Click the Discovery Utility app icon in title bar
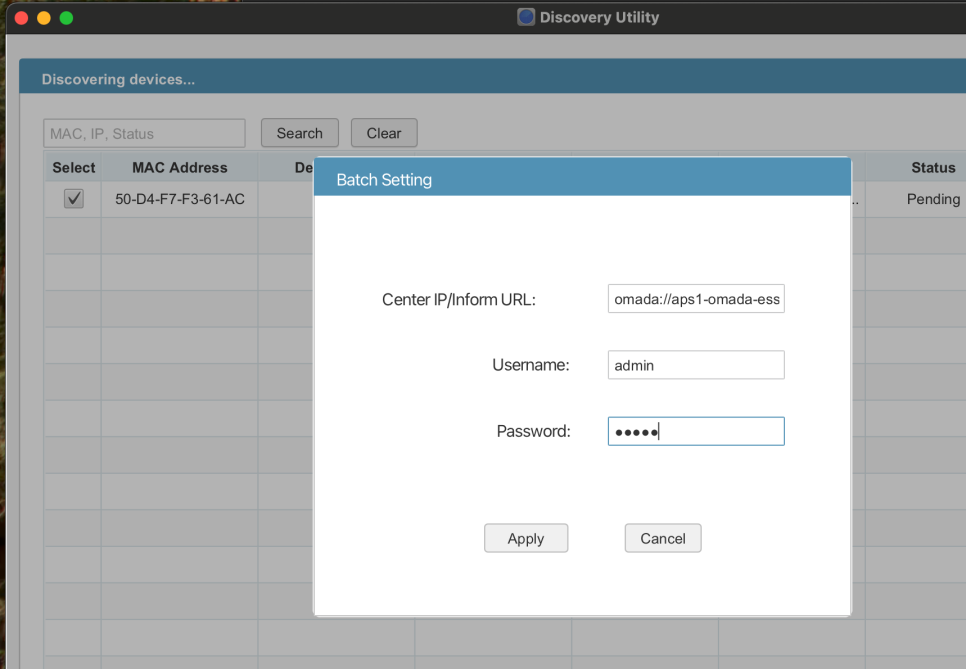 pos(526,17)
